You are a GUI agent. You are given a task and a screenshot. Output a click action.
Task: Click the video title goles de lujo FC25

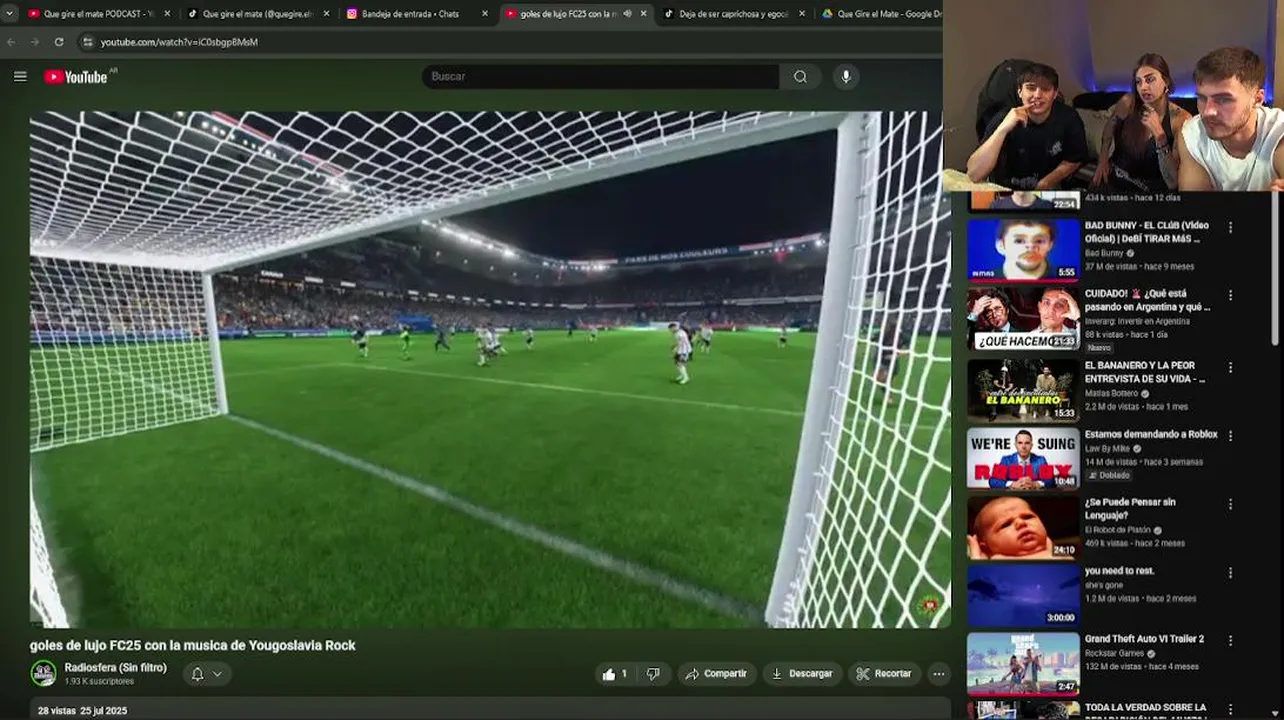[x=193, y=645]
